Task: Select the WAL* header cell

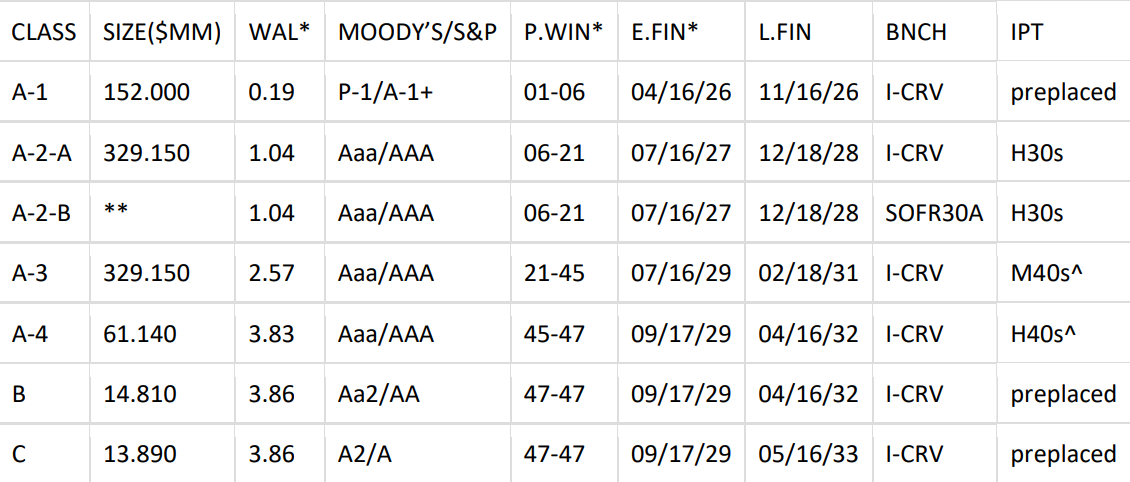Action: point(279,32)
